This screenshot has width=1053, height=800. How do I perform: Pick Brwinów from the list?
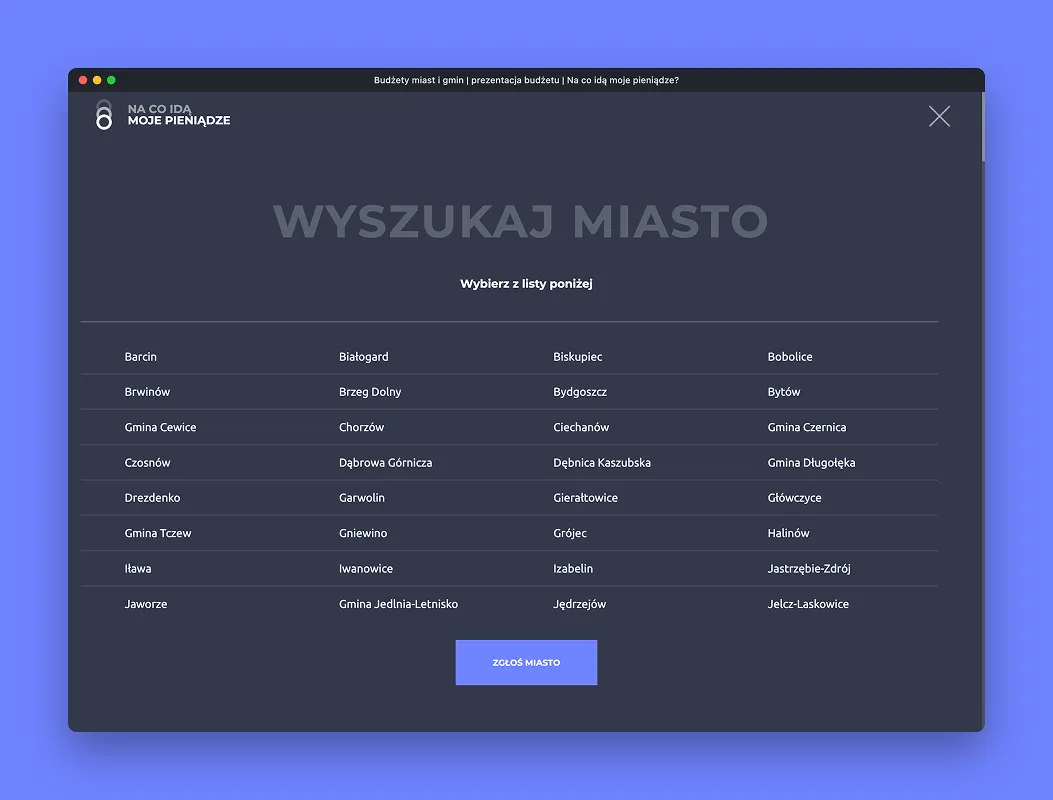[x=147, y=392]
